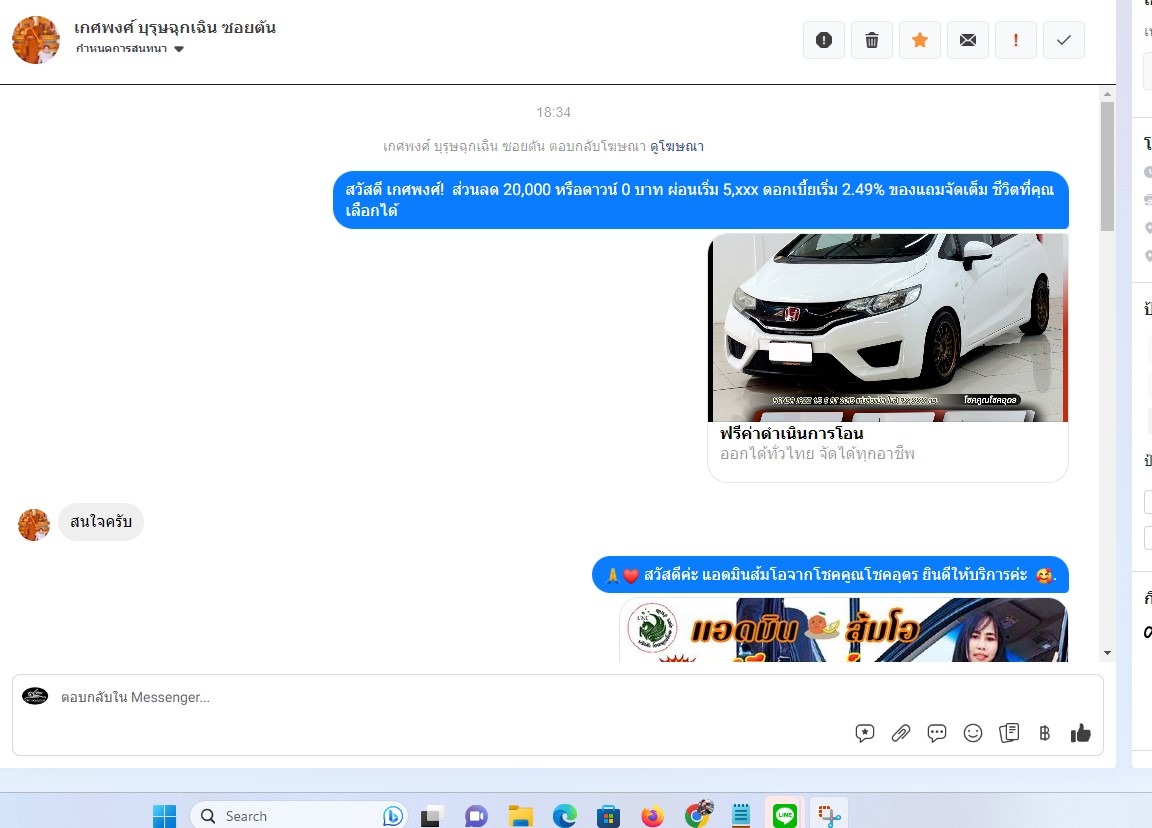Open LINE app from the taskbar

pyautogui.click(x=785, y=816)
